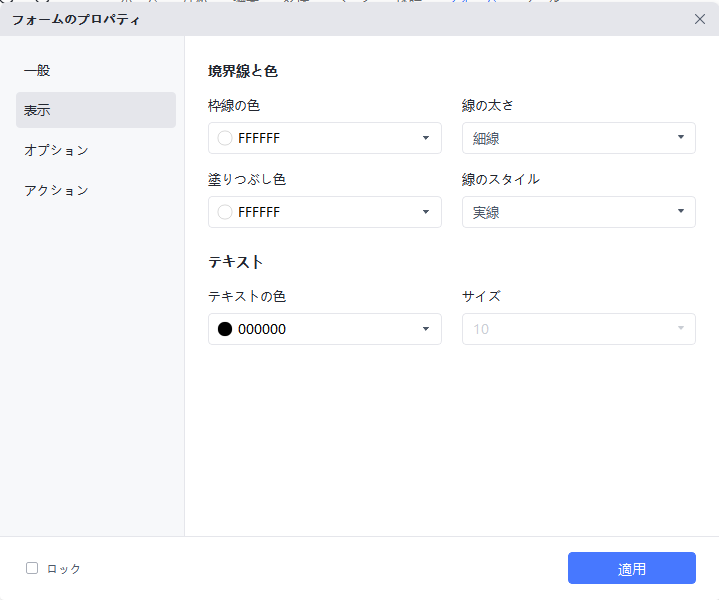Switch to the アクション tab
This screenshot has height=600, width=719.
[95, 190]
